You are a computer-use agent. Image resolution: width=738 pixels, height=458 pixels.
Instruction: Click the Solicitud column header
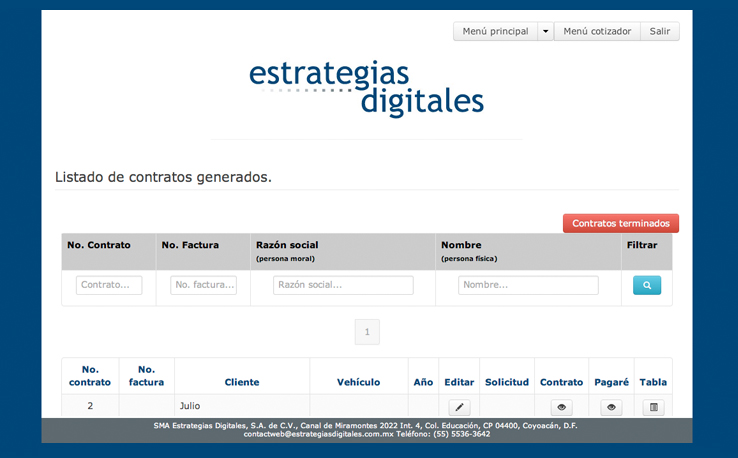(x=507, y=382)
